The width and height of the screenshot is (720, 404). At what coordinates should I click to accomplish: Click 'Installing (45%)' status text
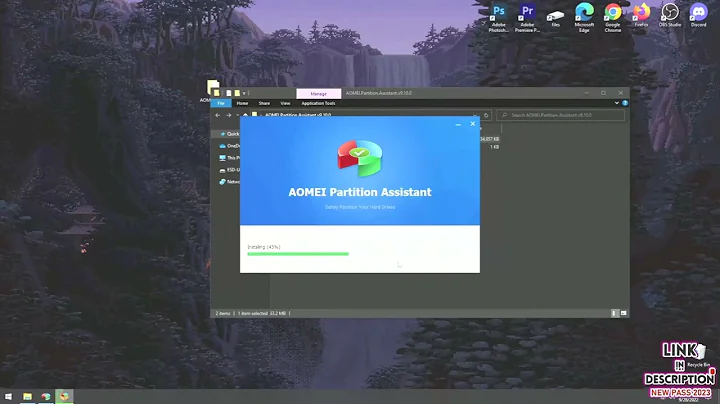(264, 247)
